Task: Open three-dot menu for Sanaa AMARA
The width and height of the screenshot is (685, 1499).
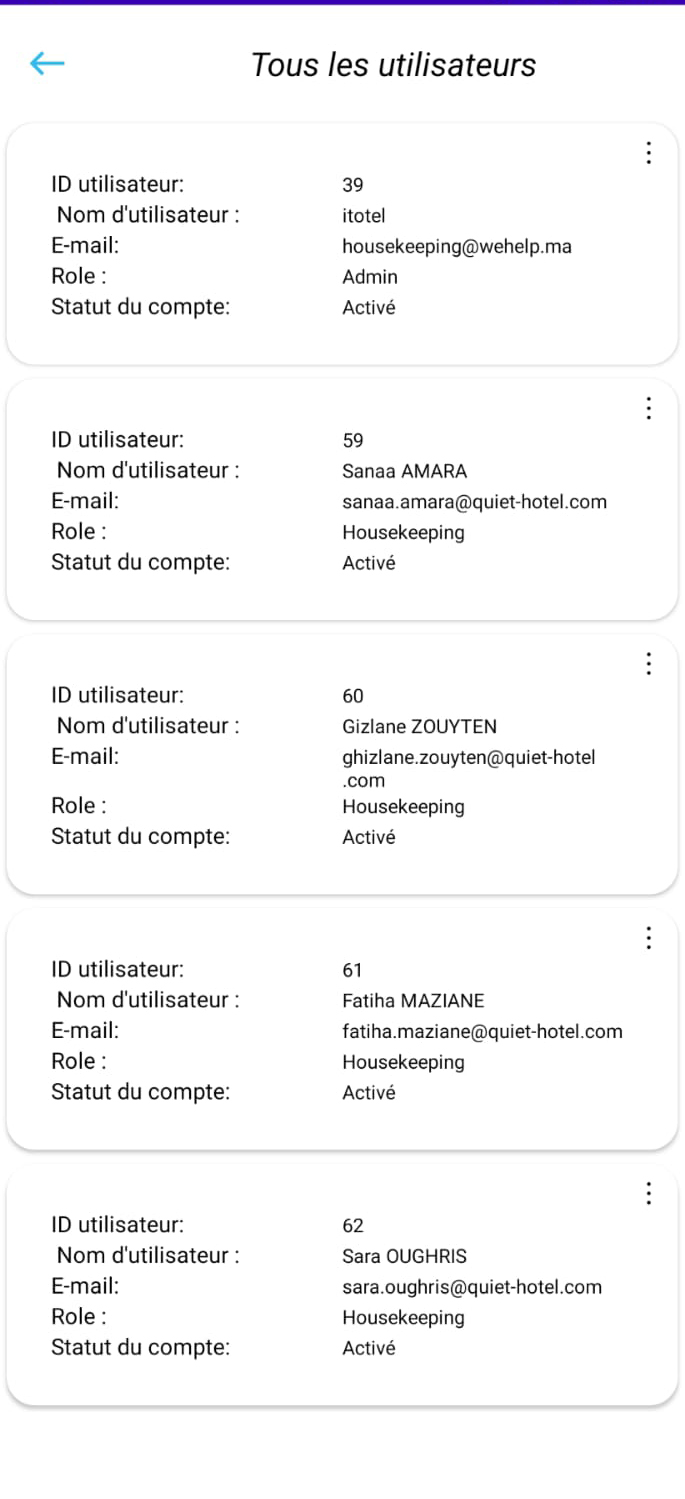Action: [649, 408]
